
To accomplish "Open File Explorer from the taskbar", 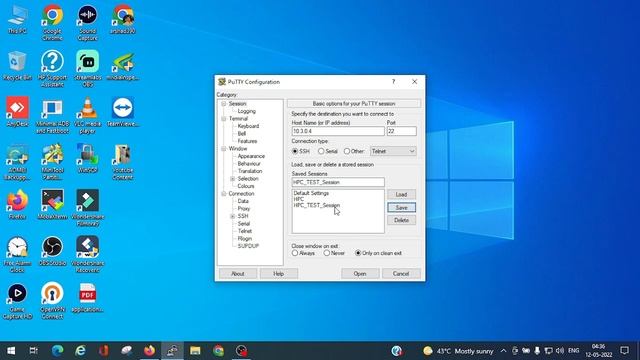I will (195, 351).
